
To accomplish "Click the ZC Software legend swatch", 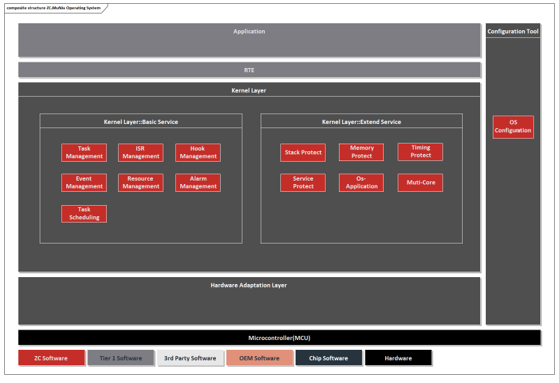I will pos(51,358).
